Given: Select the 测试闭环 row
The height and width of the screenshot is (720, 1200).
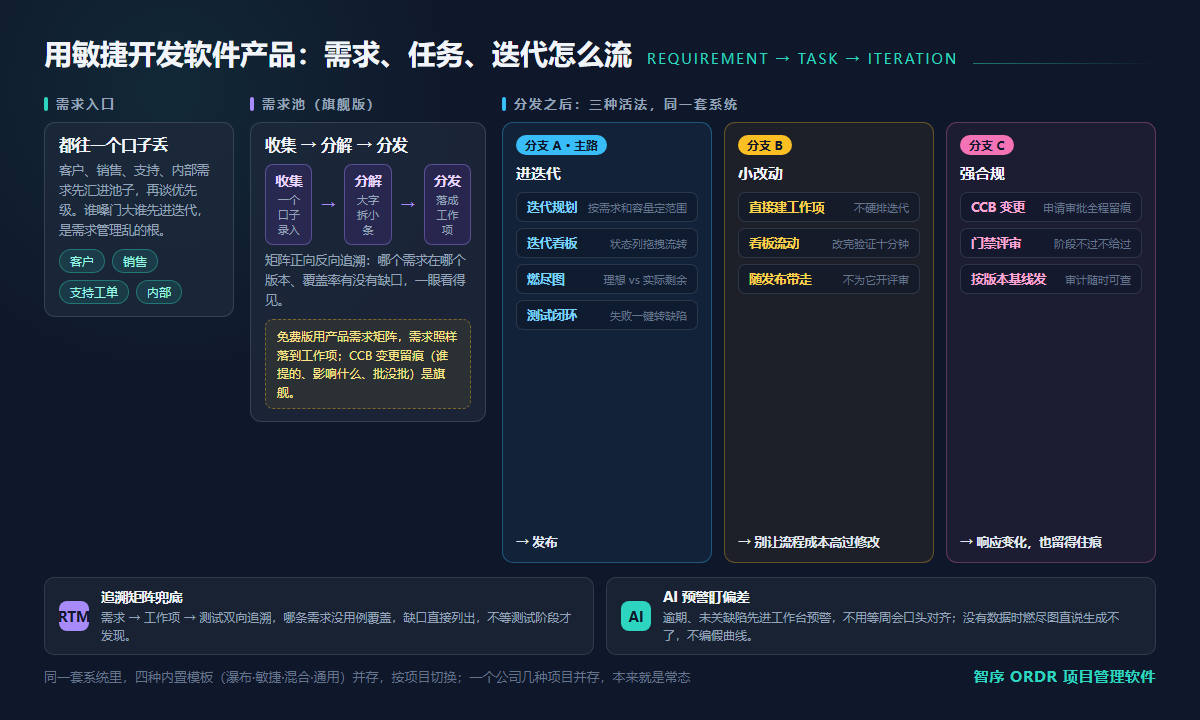Looking at the screenshot, I should (607, 315).
